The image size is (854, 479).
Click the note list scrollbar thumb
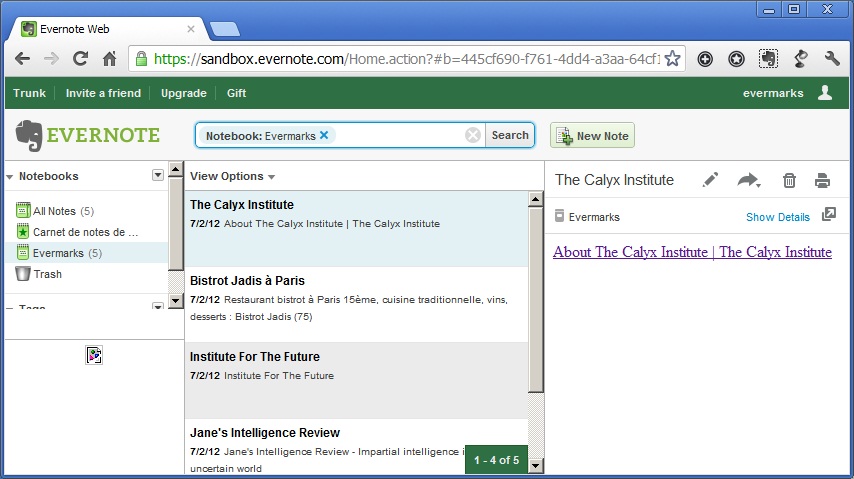[535, 300]
